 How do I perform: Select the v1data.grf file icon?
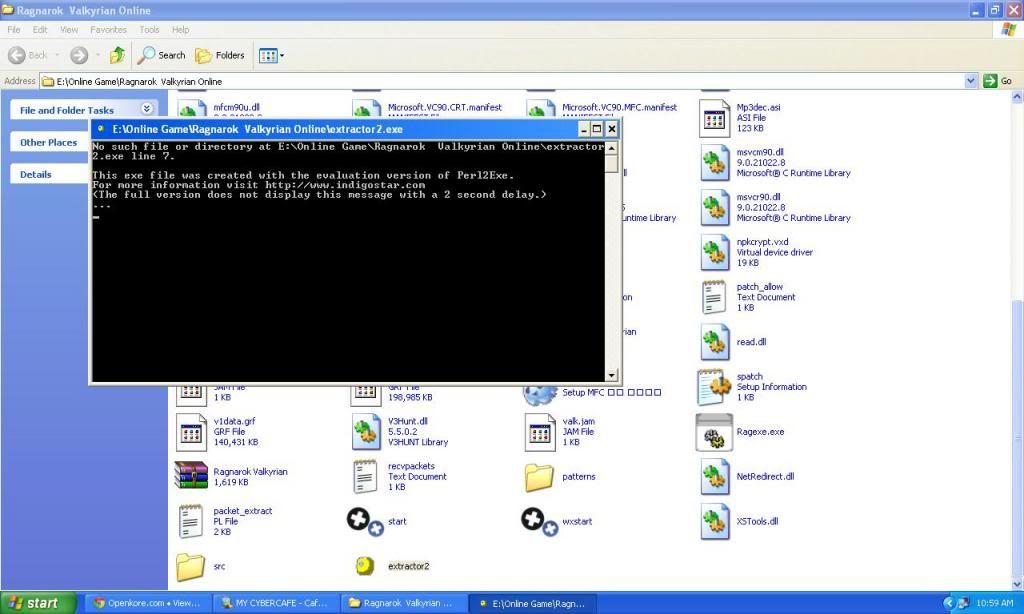click(x=191, y=432)
